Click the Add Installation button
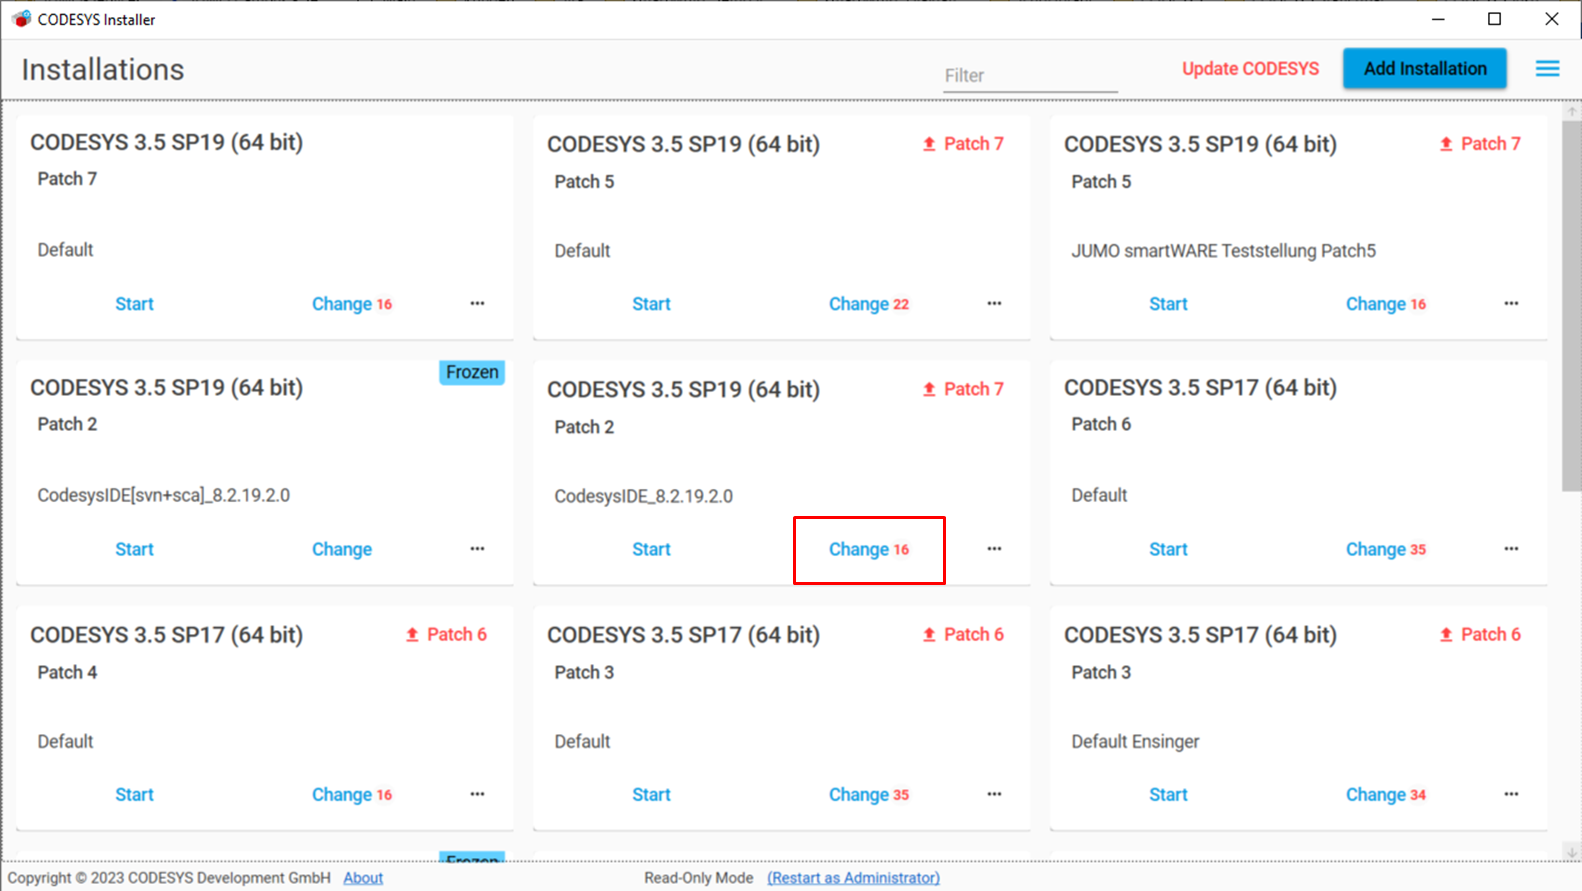Image resolution: width=1582 pixels, height=891 pixels. pos(1424,69)
